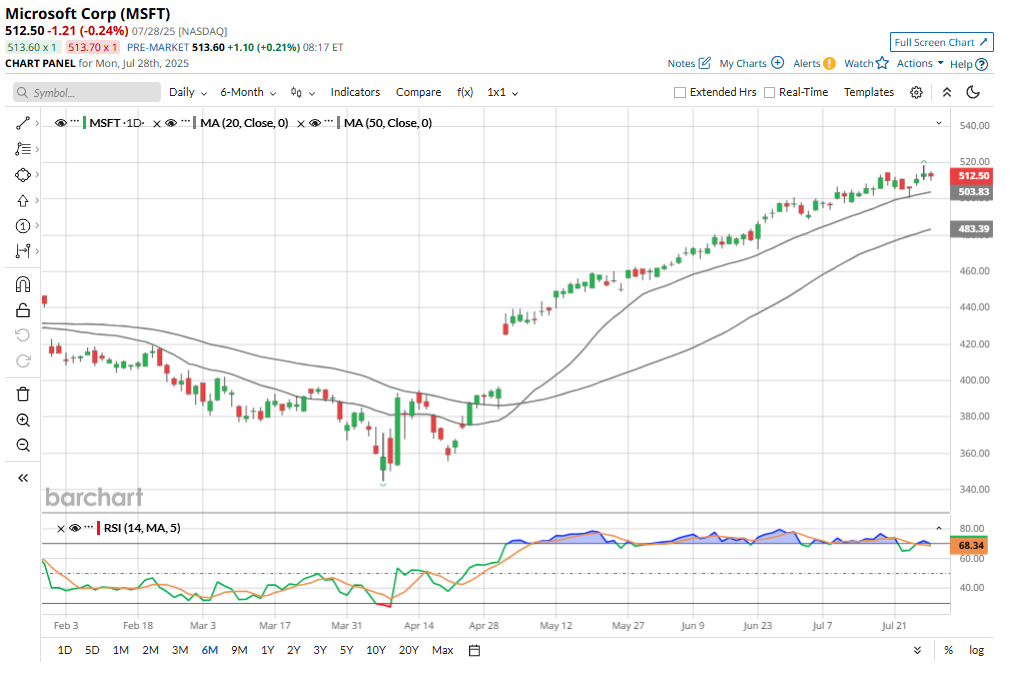Viewport: 1016px width, 681px height.
Task: Enable Extended Hrs checkbox
Action: 680,93
